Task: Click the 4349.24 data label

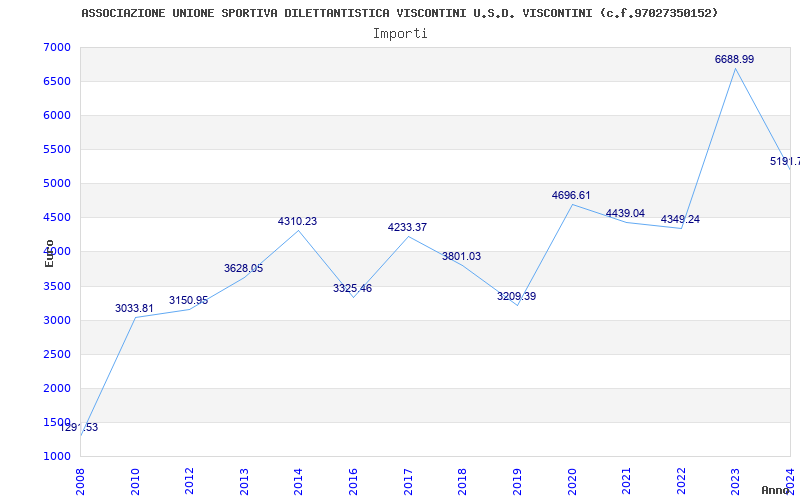Action: coord(680,219)
